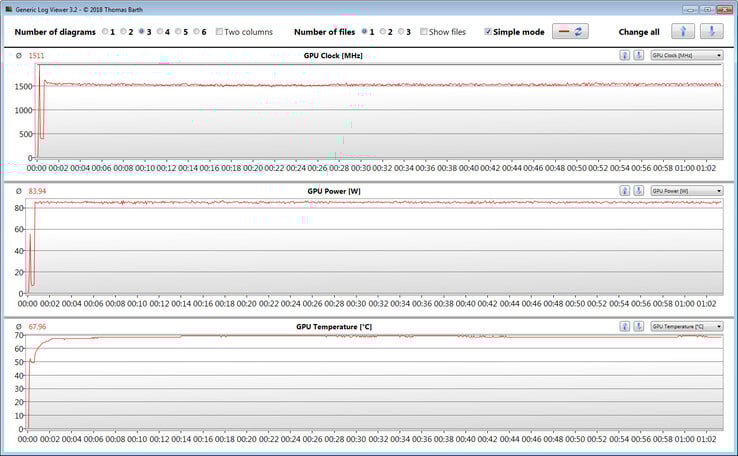Click the average symbol in GPU Power diagram
Viewport: 738px width, 456px height.
click(x=19, y=191)
